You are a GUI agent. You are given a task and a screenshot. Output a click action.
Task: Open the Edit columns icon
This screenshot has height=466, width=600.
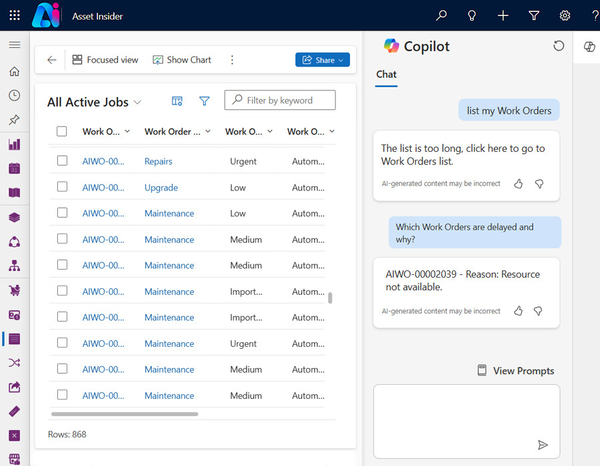click(x=177, y=101)
